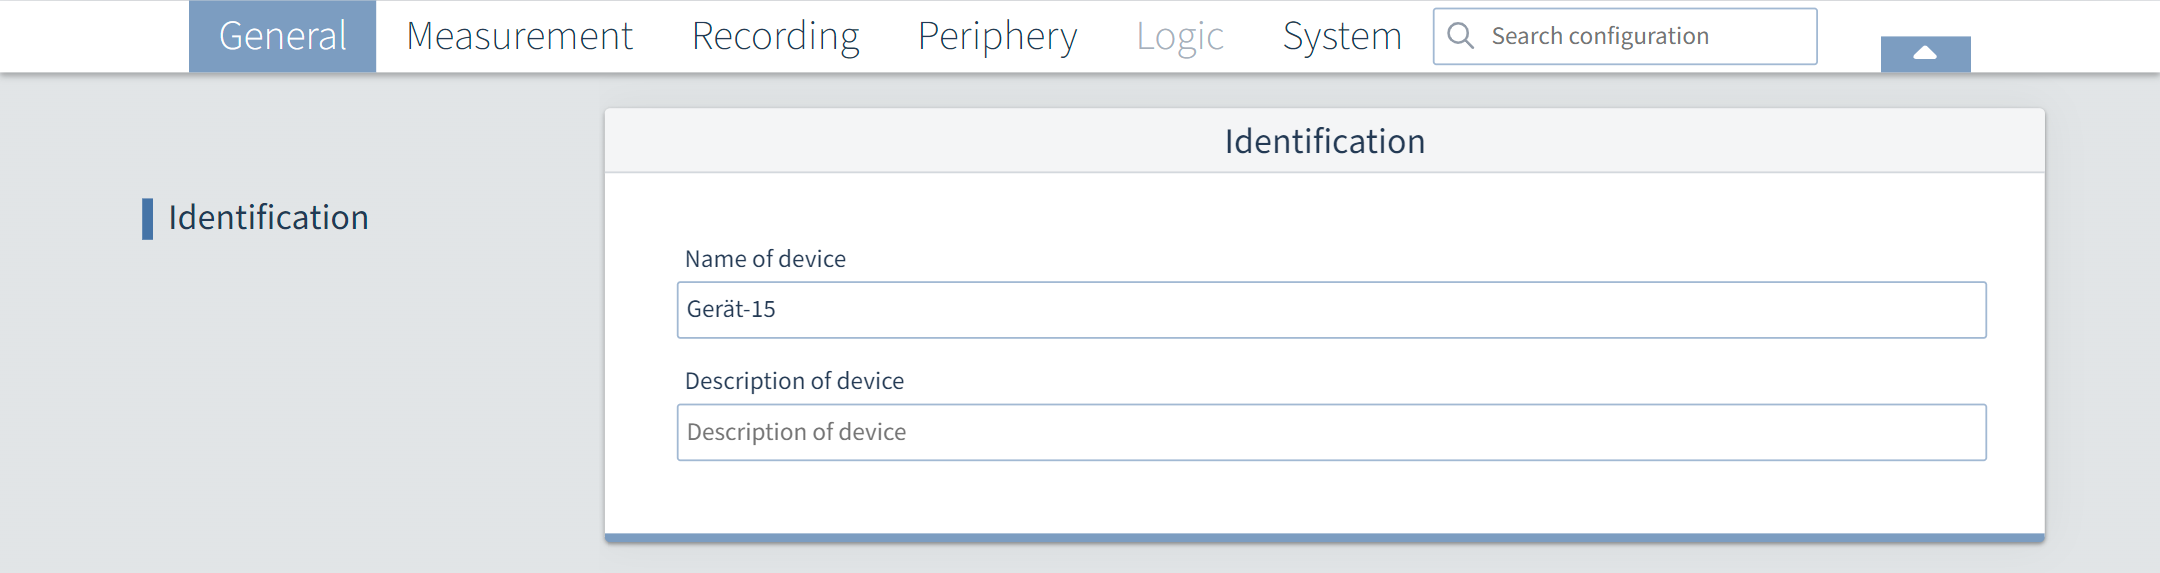Go to the Periphery tab

[x=997, y=36]
